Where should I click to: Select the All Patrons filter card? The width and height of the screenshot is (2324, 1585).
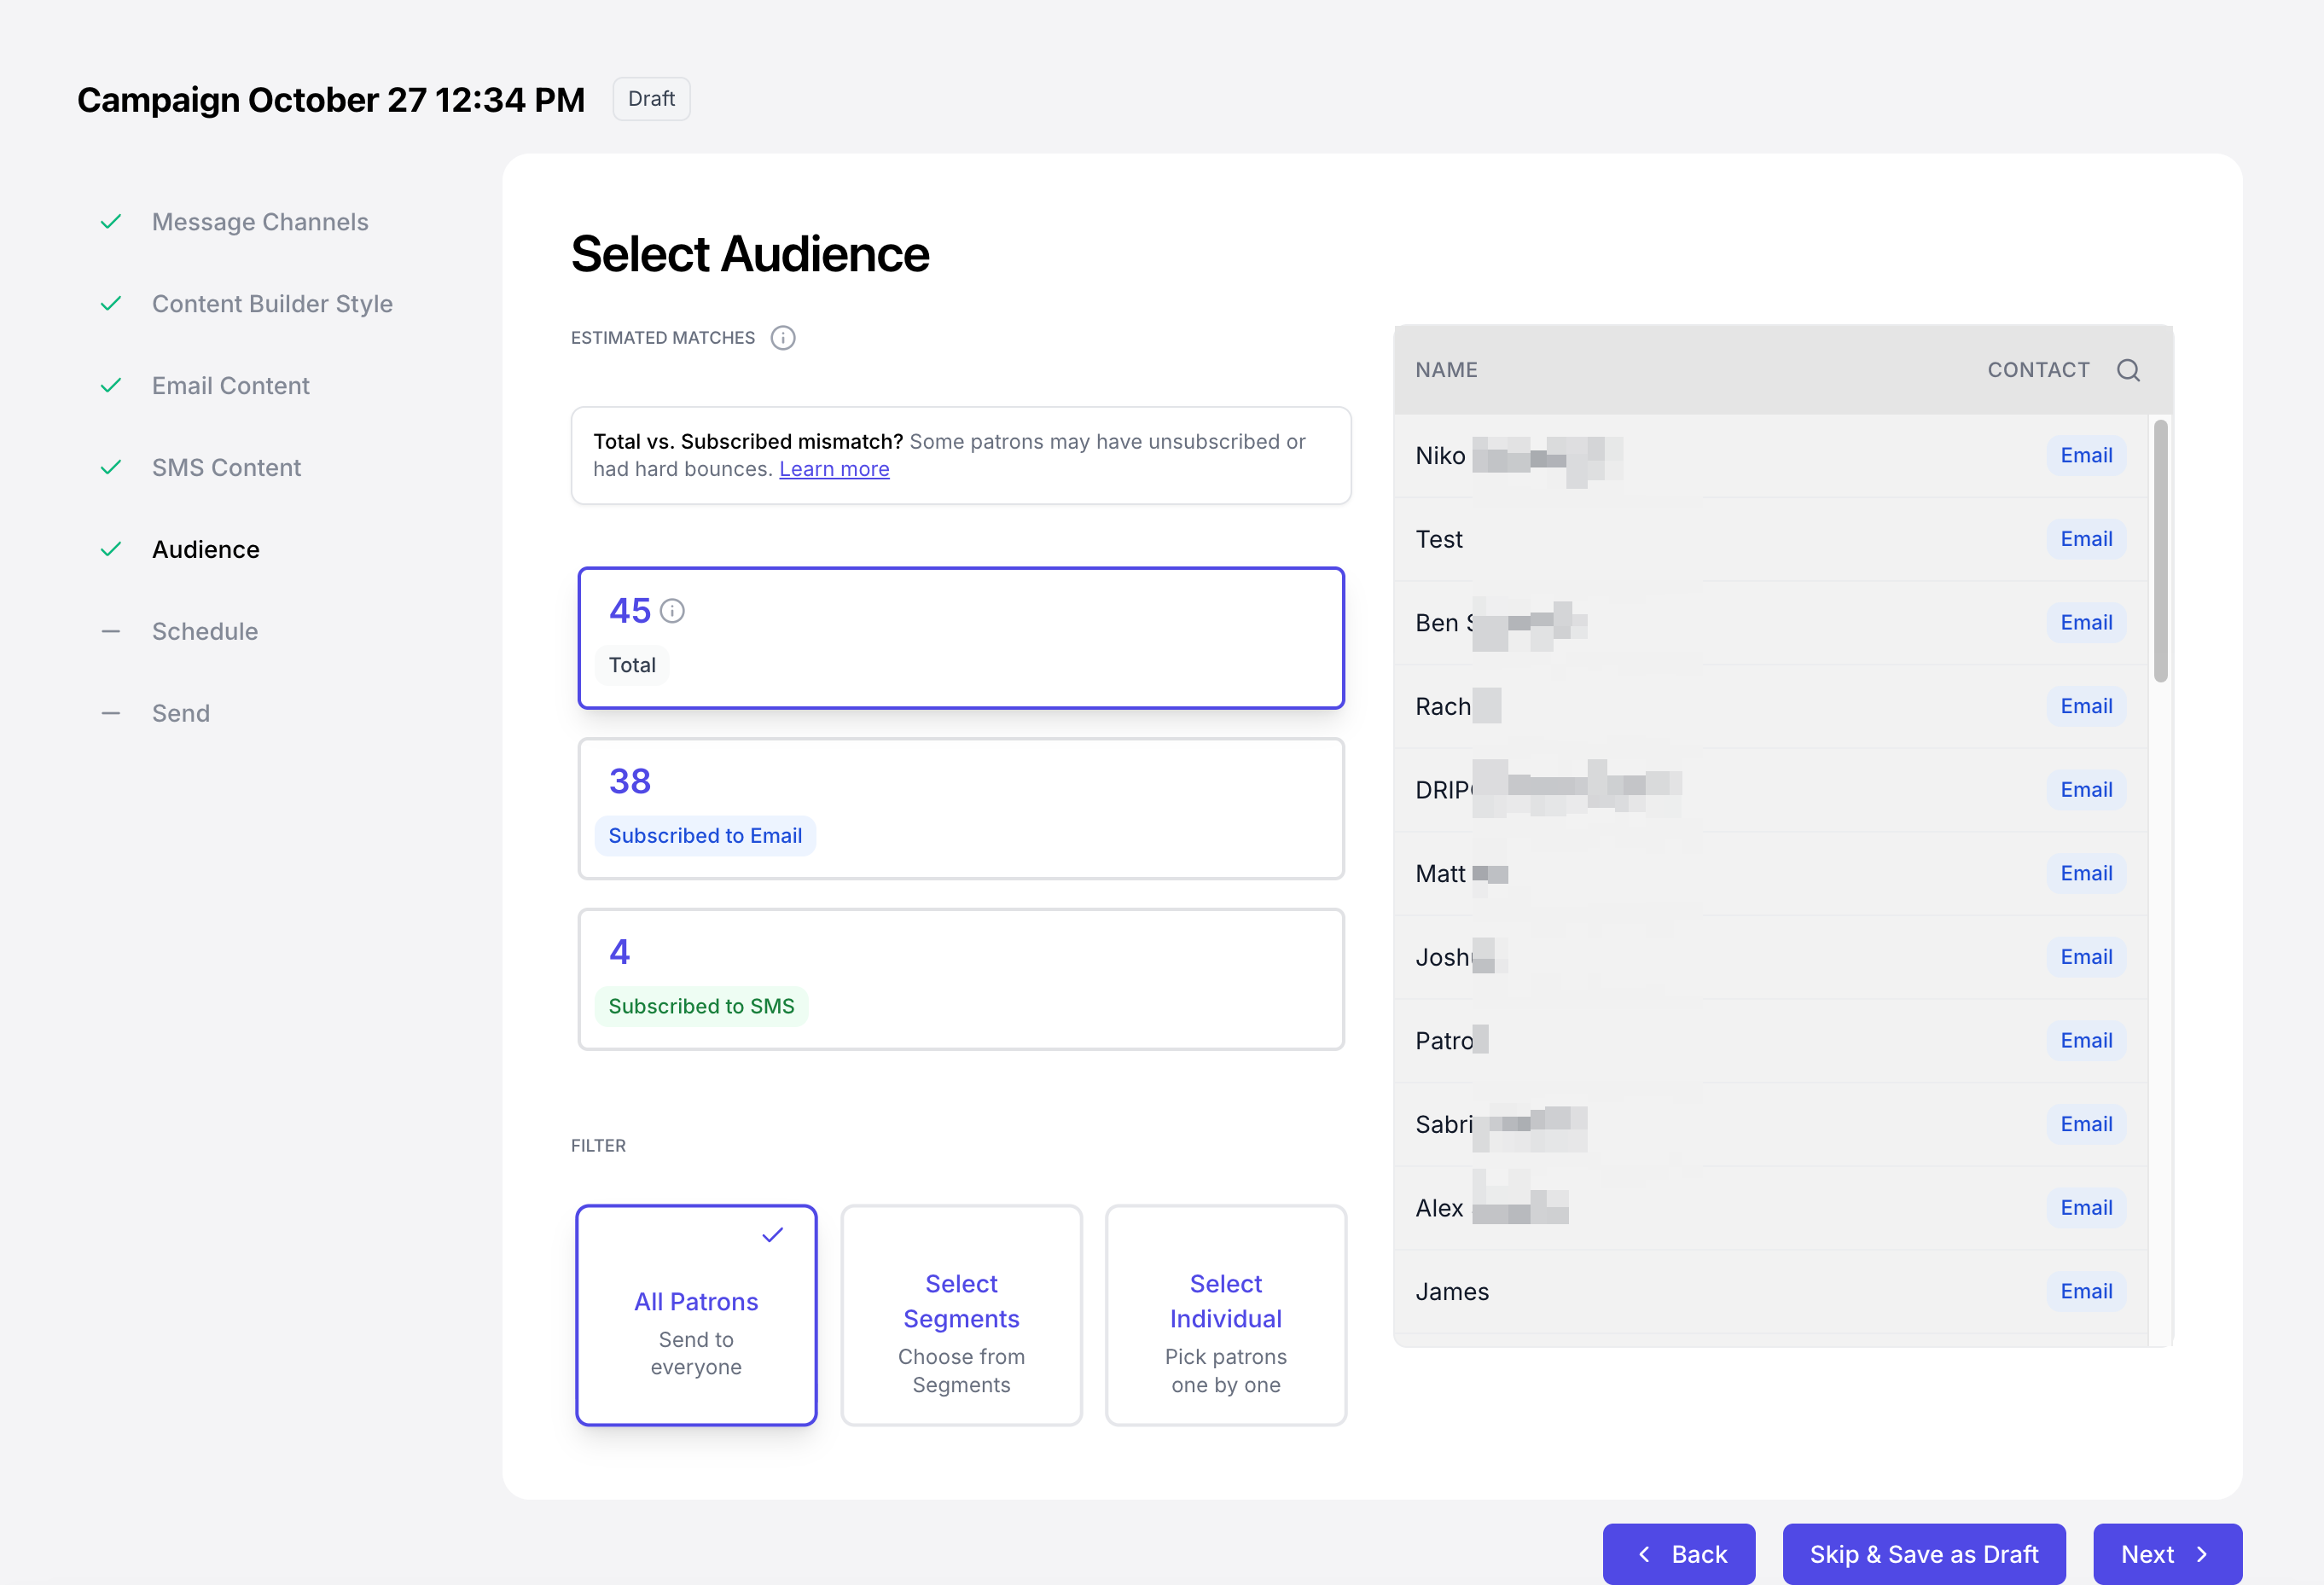[696, 1314]
